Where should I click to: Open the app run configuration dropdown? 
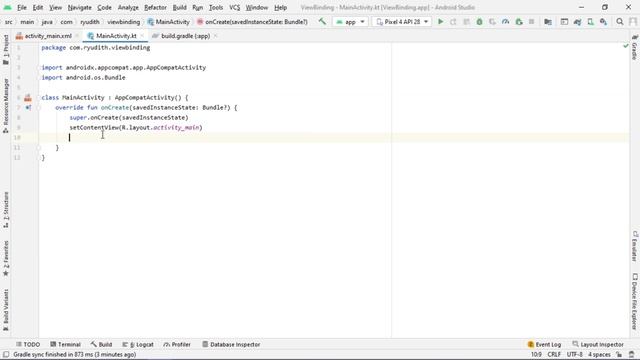click(350, 22)
